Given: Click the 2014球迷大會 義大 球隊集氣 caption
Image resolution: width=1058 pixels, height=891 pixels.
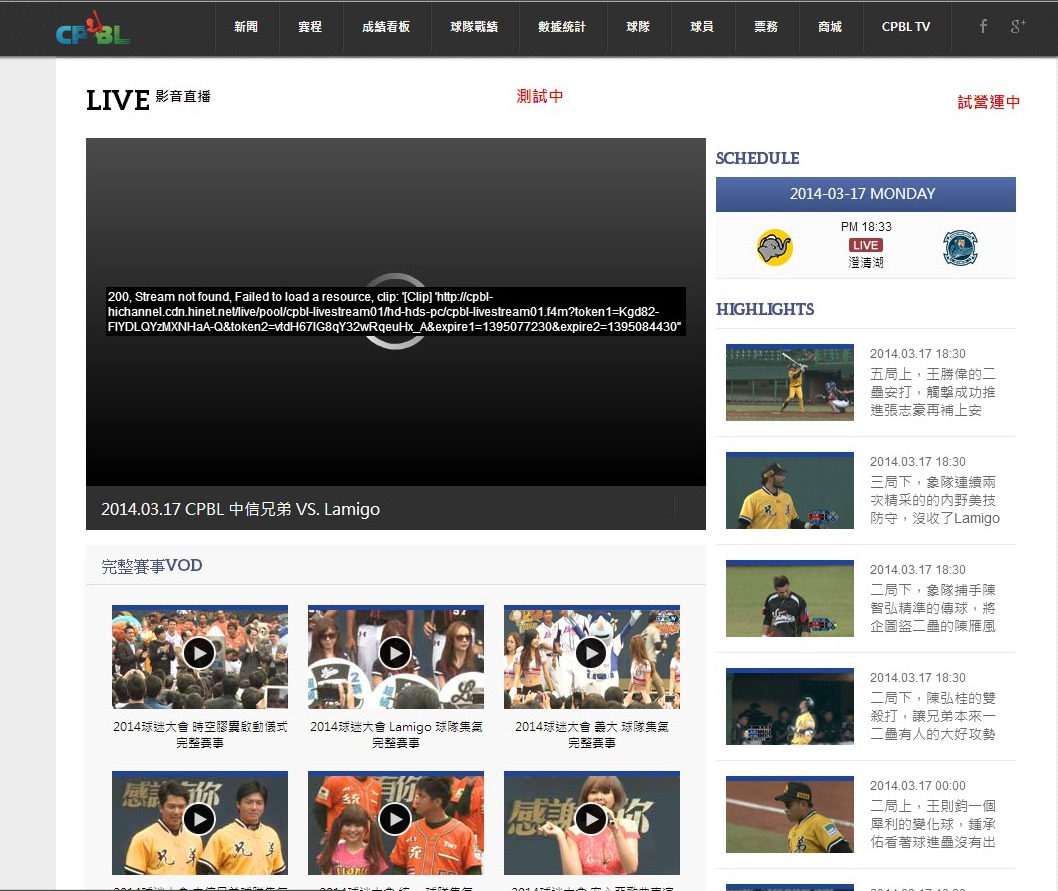Looking at the screenshot, I should 592,734.
